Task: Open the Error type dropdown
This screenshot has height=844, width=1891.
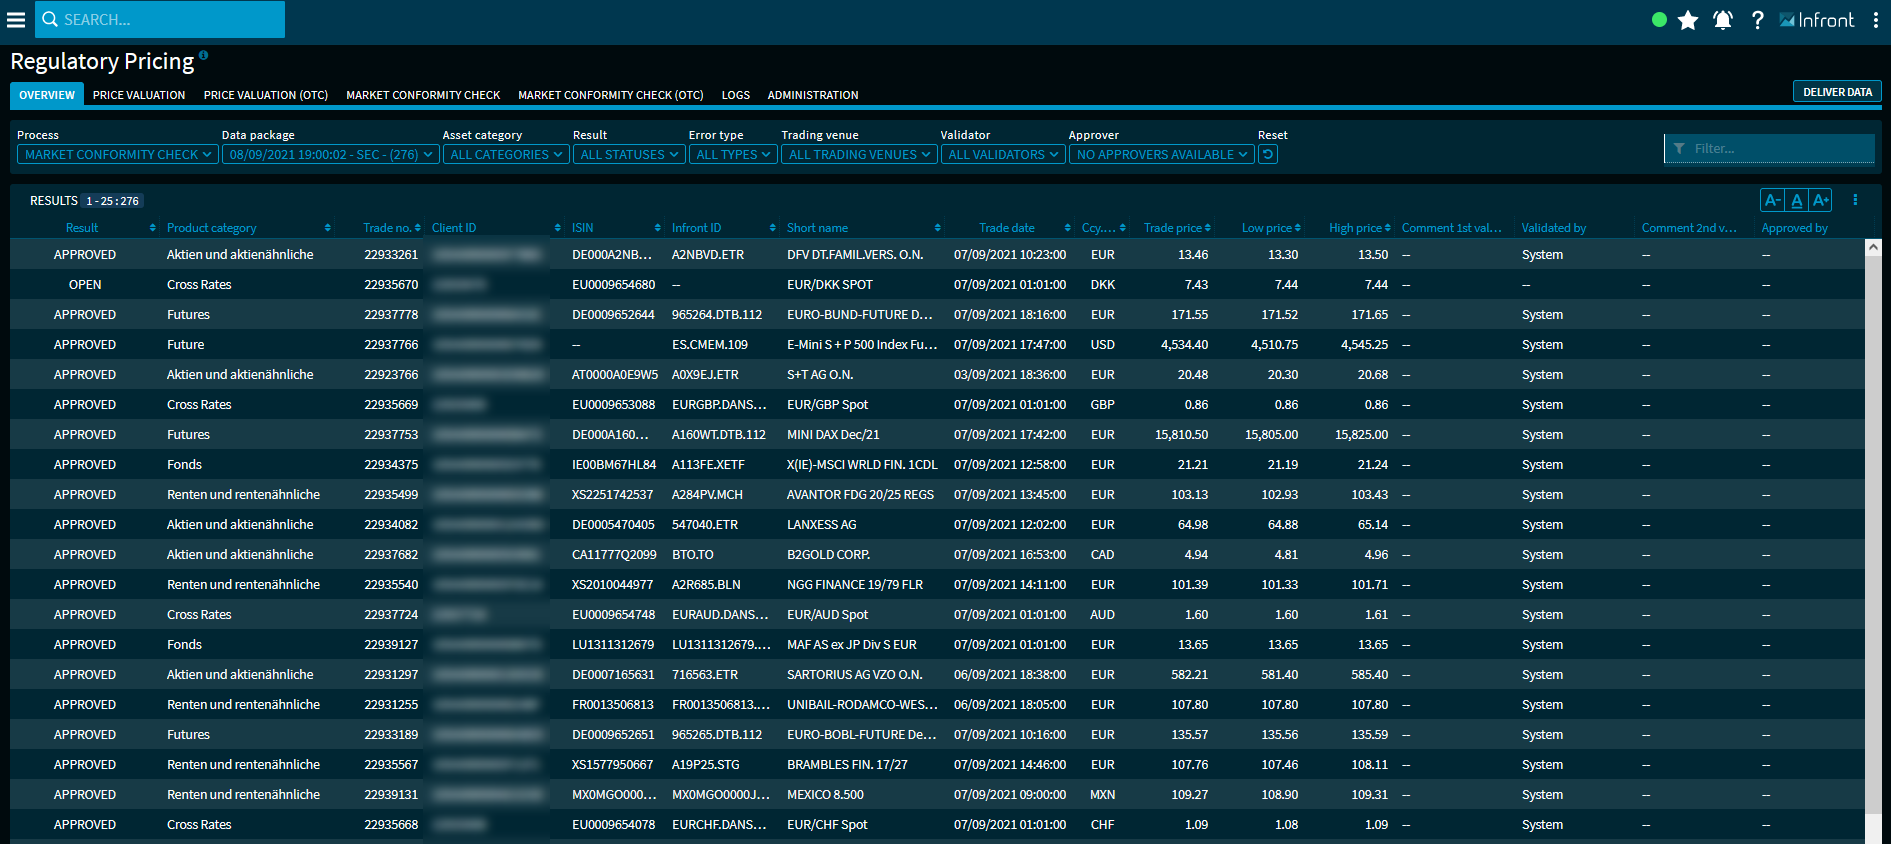Action: pos(733,154)
